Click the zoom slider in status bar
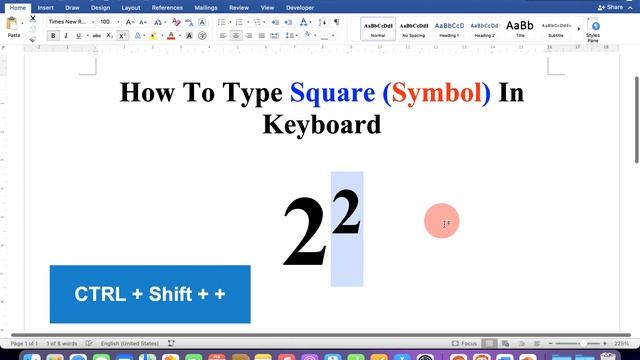This screenshot has height=360, width=640. pos(578,344)
